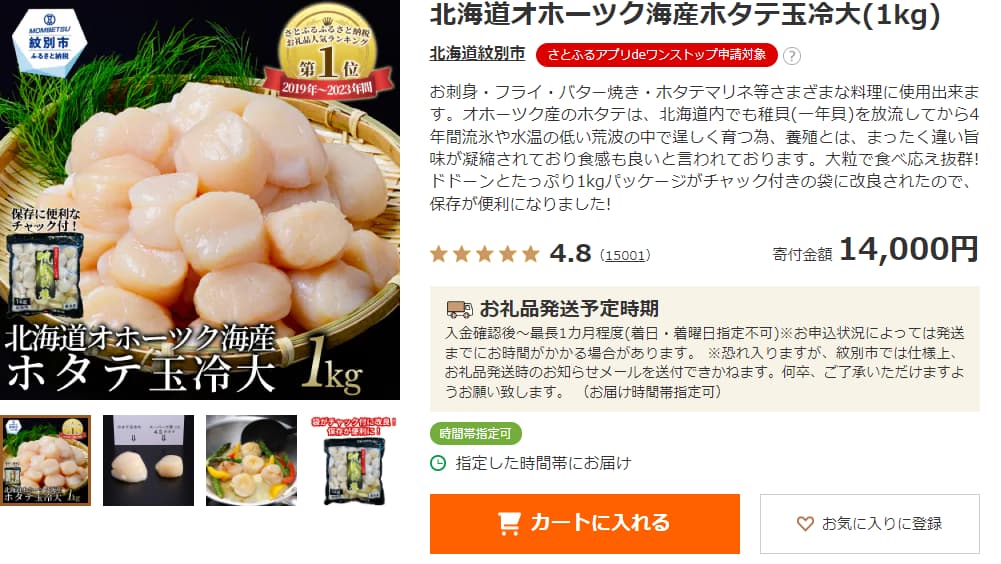
Task: Select the scallop size comparison thumbnail
Action: pyautogui.click(x=148, y=461)
